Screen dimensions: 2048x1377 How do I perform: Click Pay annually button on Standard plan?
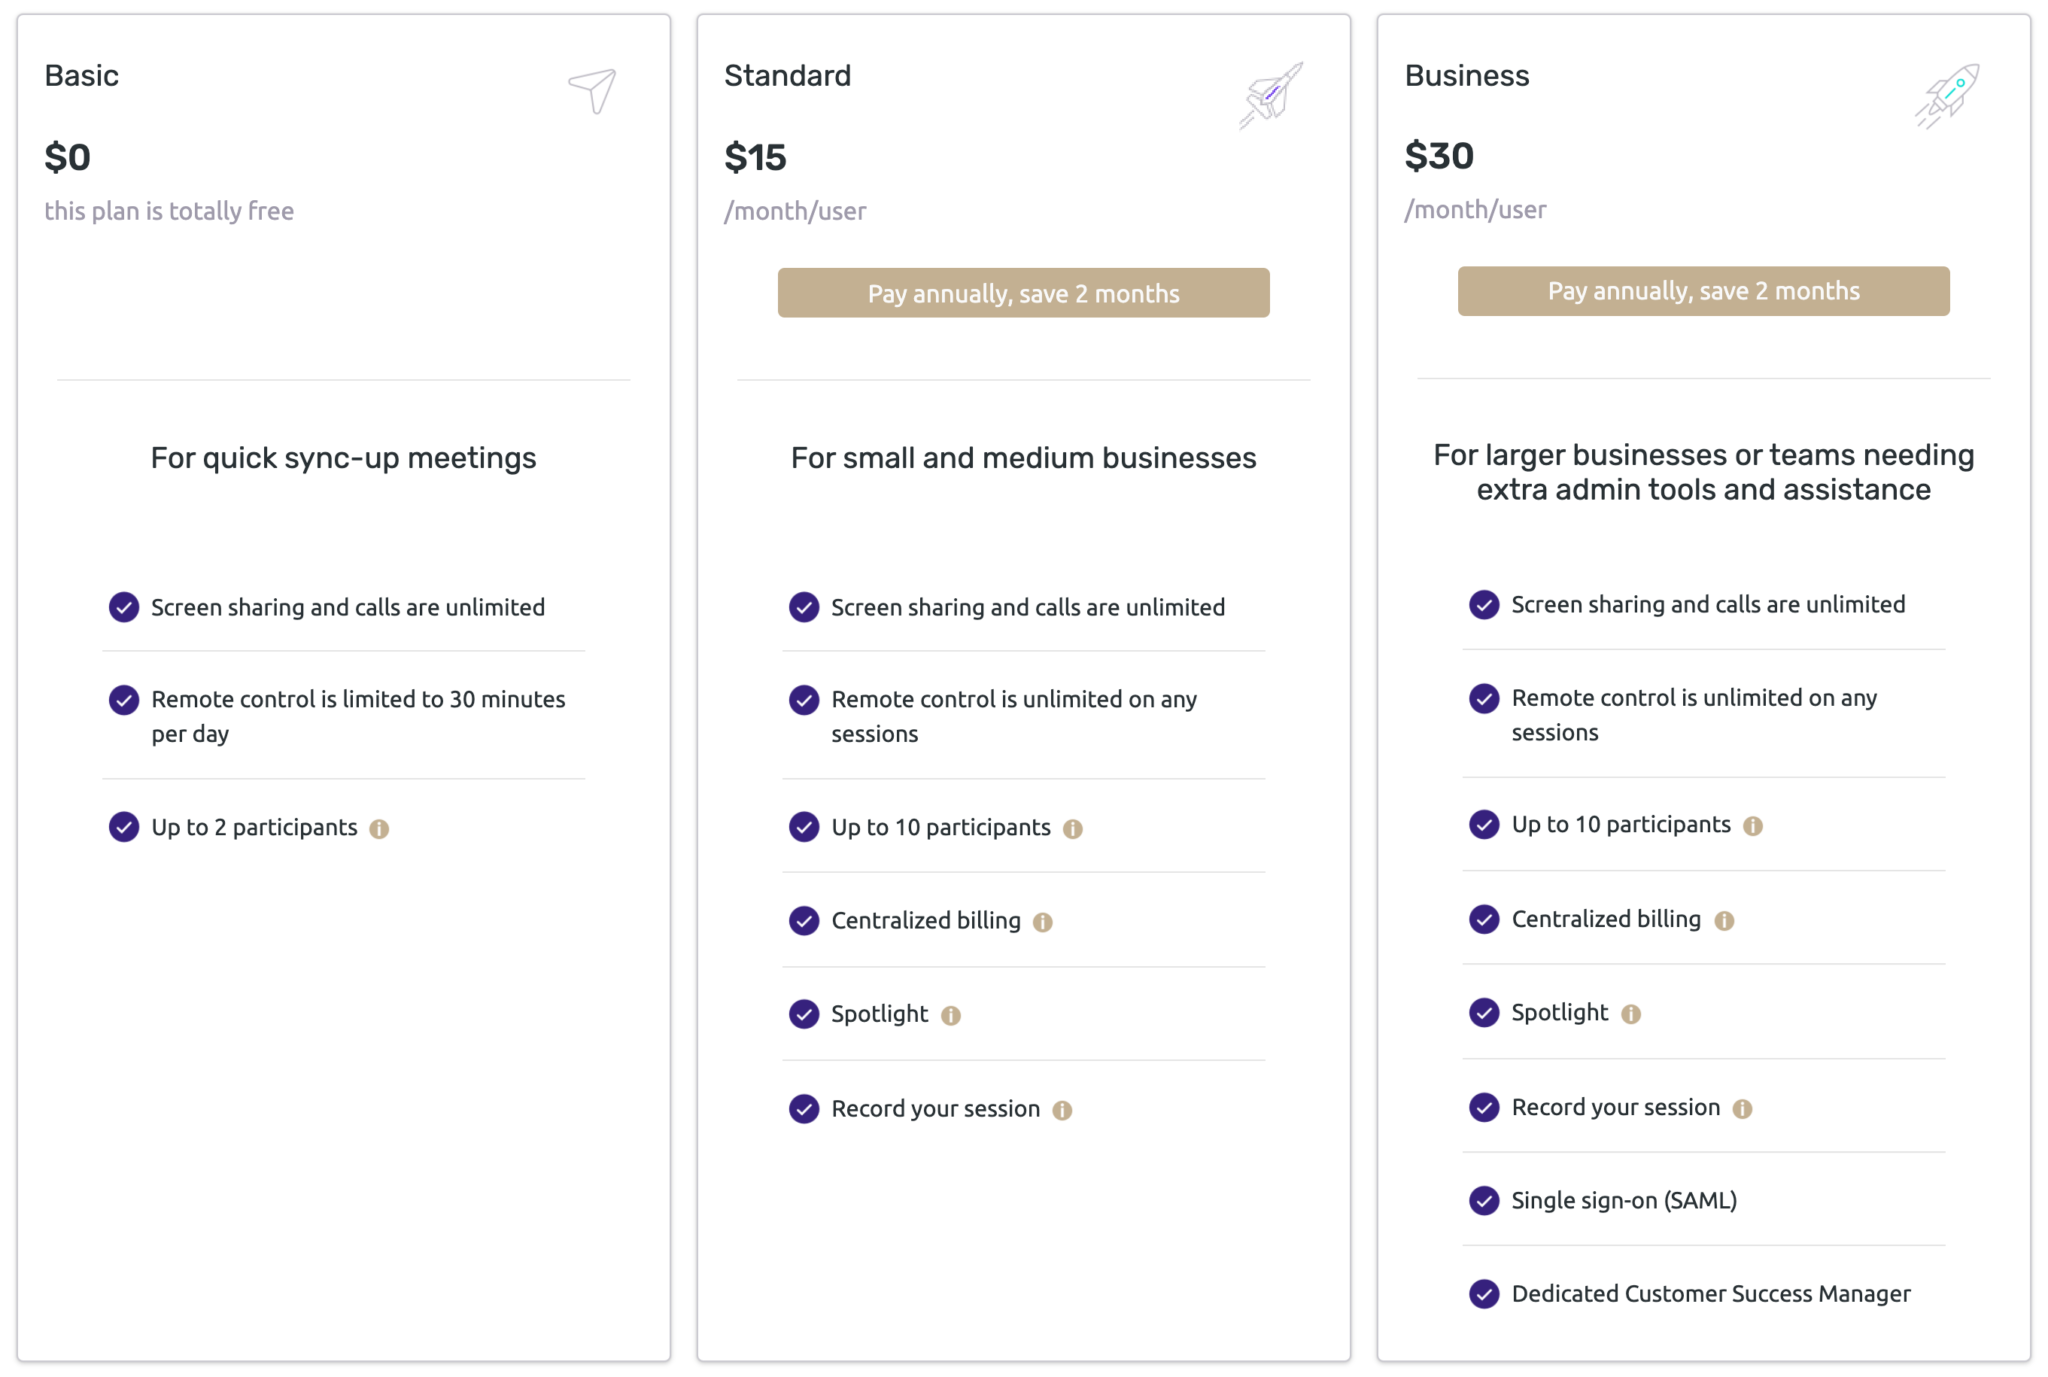[x=1023, y=293]
